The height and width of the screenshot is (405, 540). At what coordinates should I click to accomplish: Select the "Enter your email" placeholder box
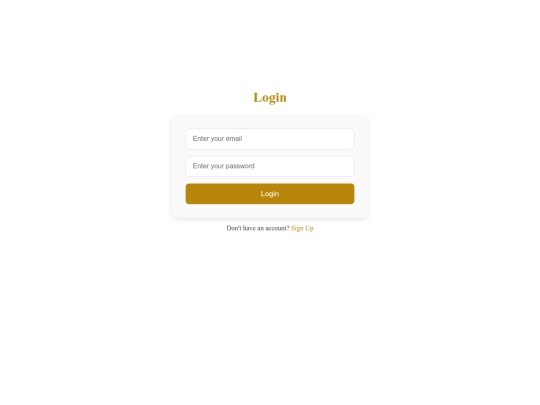(270, 139)
